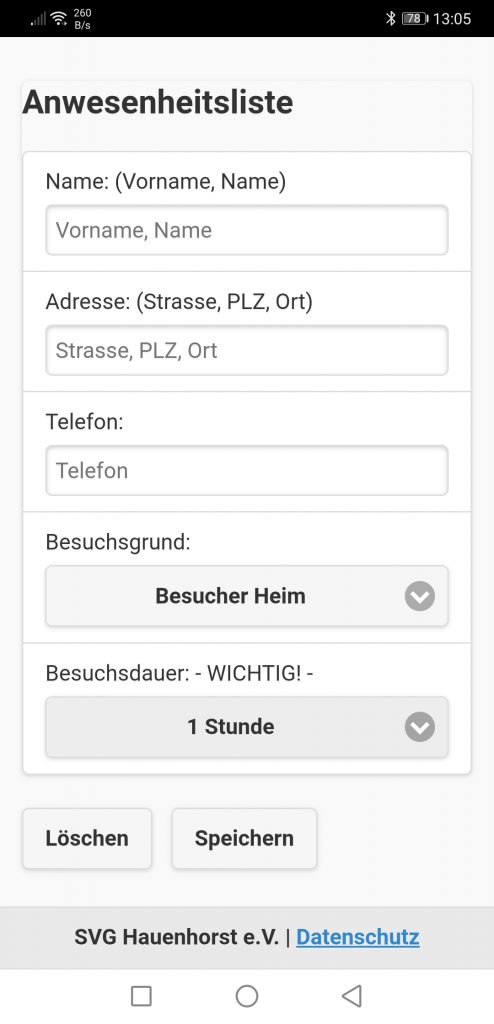Tap the cellular signal bars icon

click(38, 19)
